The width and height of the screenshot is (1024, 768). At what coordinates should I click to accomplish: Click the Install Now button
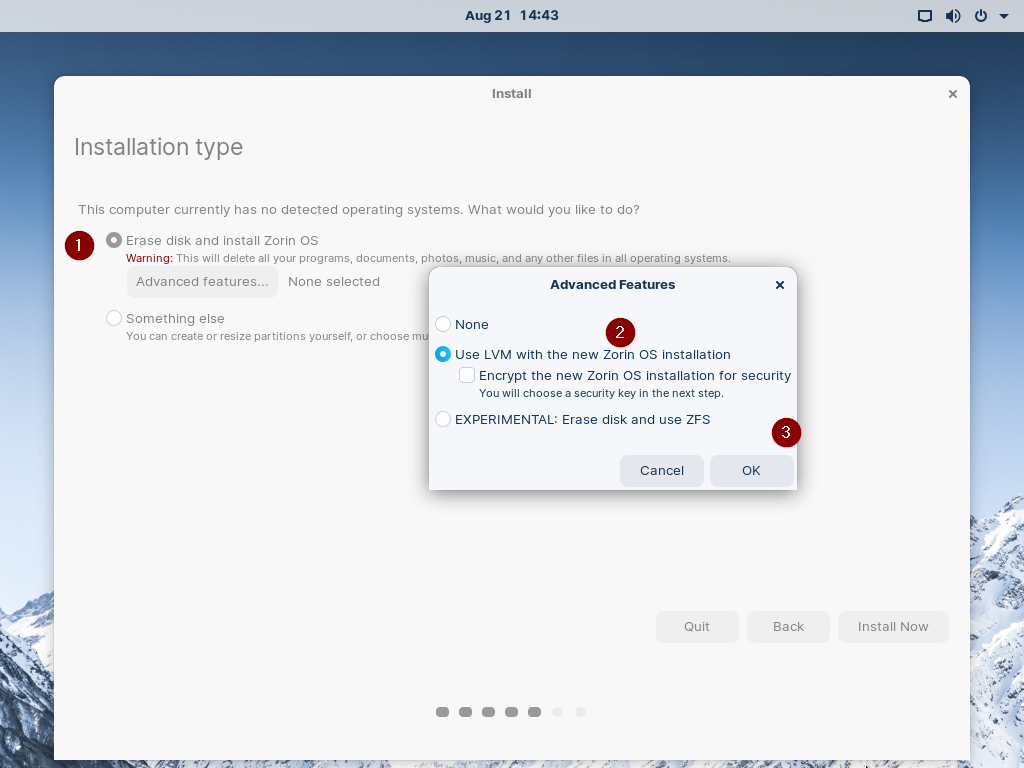point(893,626)
